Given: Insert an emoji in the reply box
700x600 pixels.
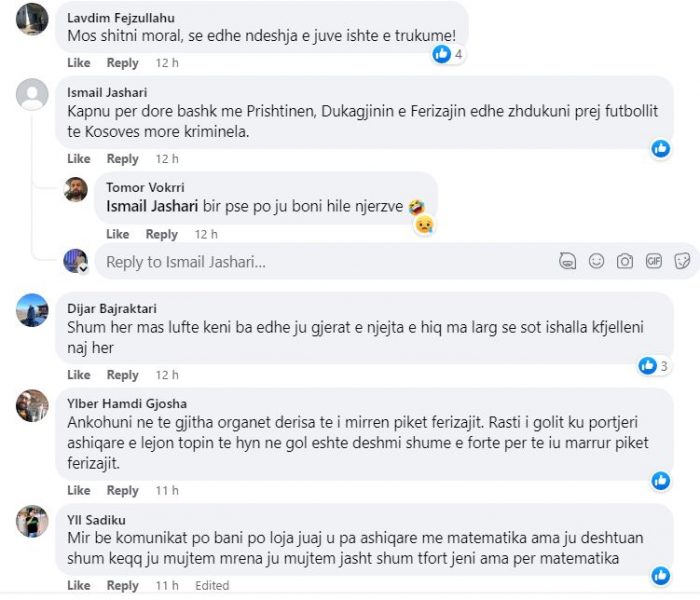Looking at the screenshot, I should pyautogui.click(x=596, y=261).
